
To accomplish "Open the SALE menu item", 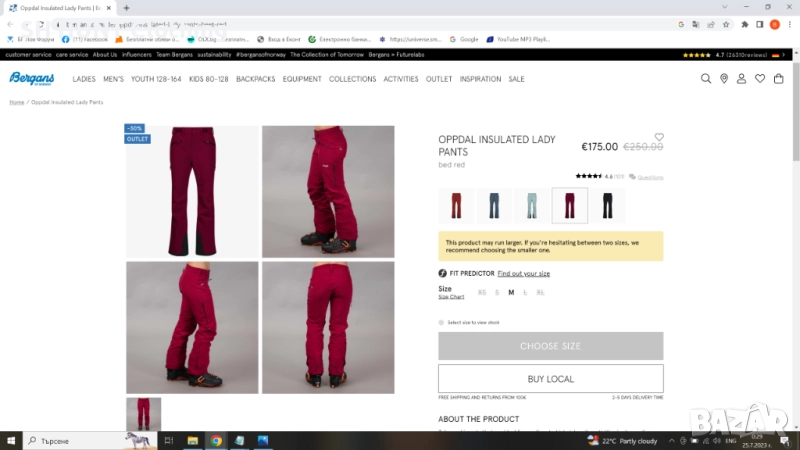I will (x=516, y=79).
